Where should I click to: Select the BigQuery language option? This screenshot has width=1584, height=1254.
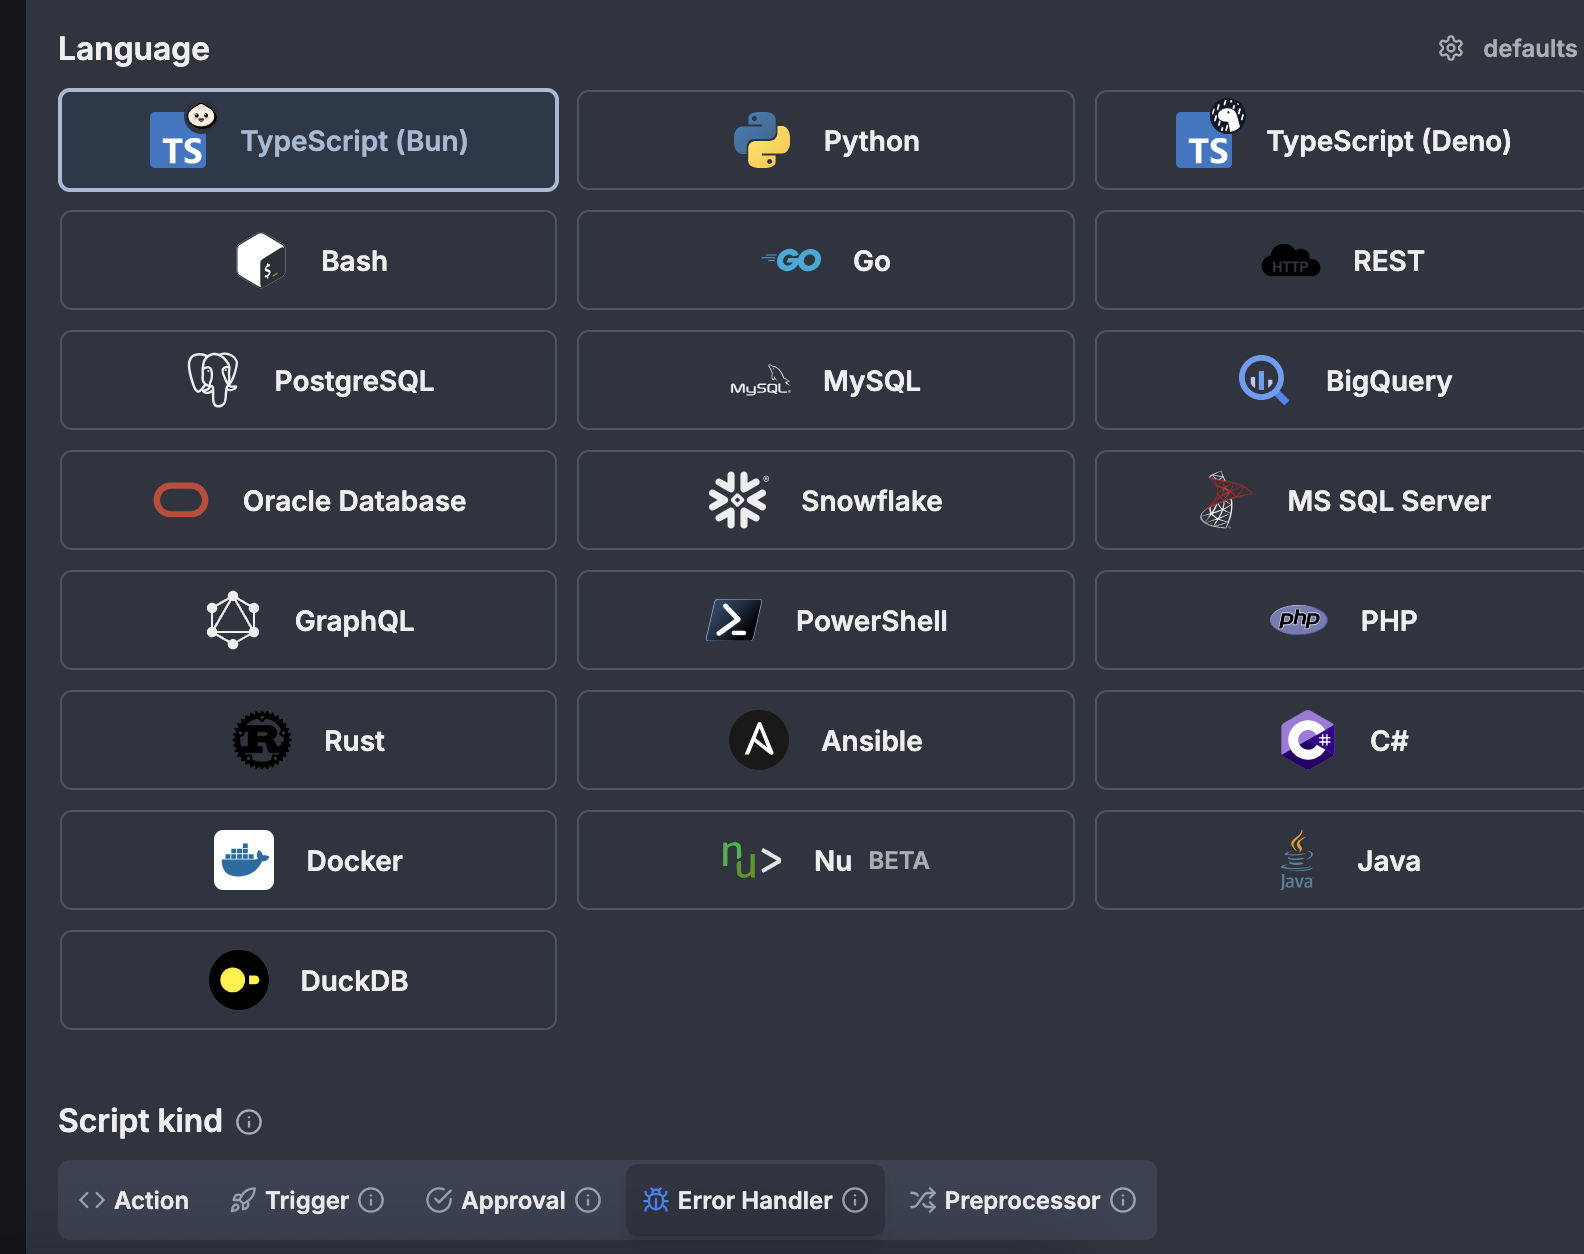coord(1340,380)
